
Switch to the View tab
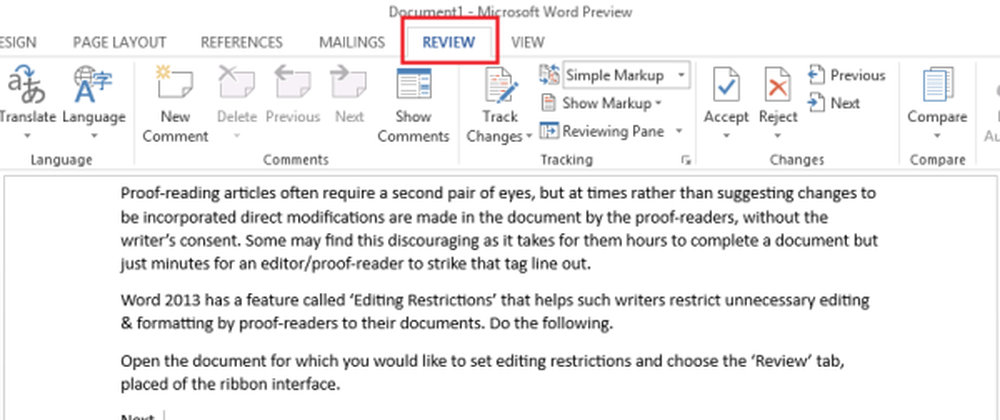tap(527, 42)
